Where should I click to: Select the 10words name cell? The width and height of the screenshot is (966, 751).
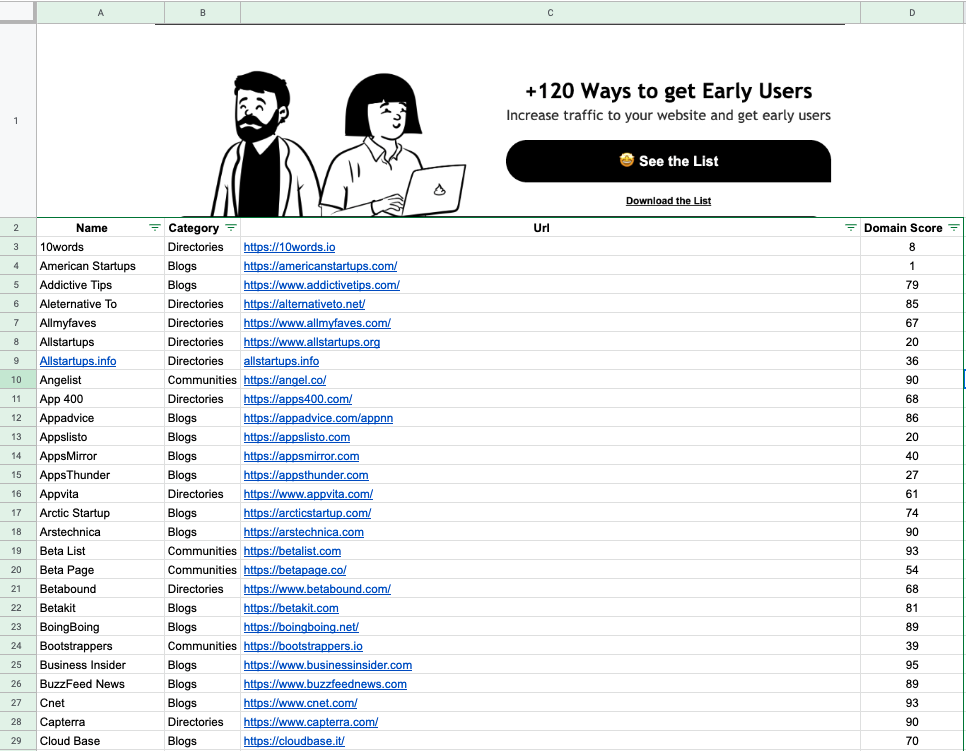pos(100,247)
